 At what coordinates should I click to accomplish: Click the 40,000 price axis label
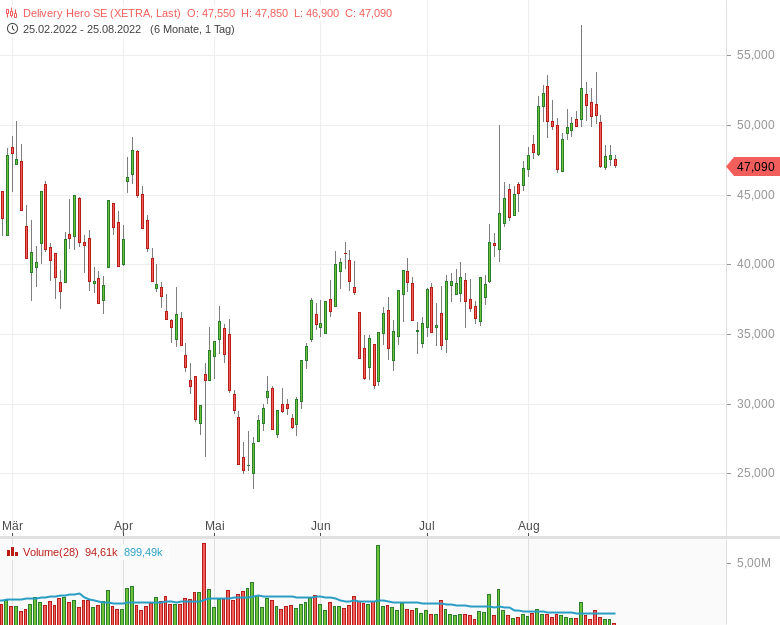[756, 264]
